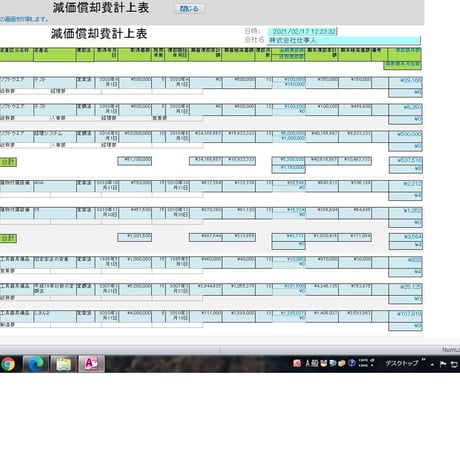
Task: Click the 閉じる button
Action: (x=189, y=9)
